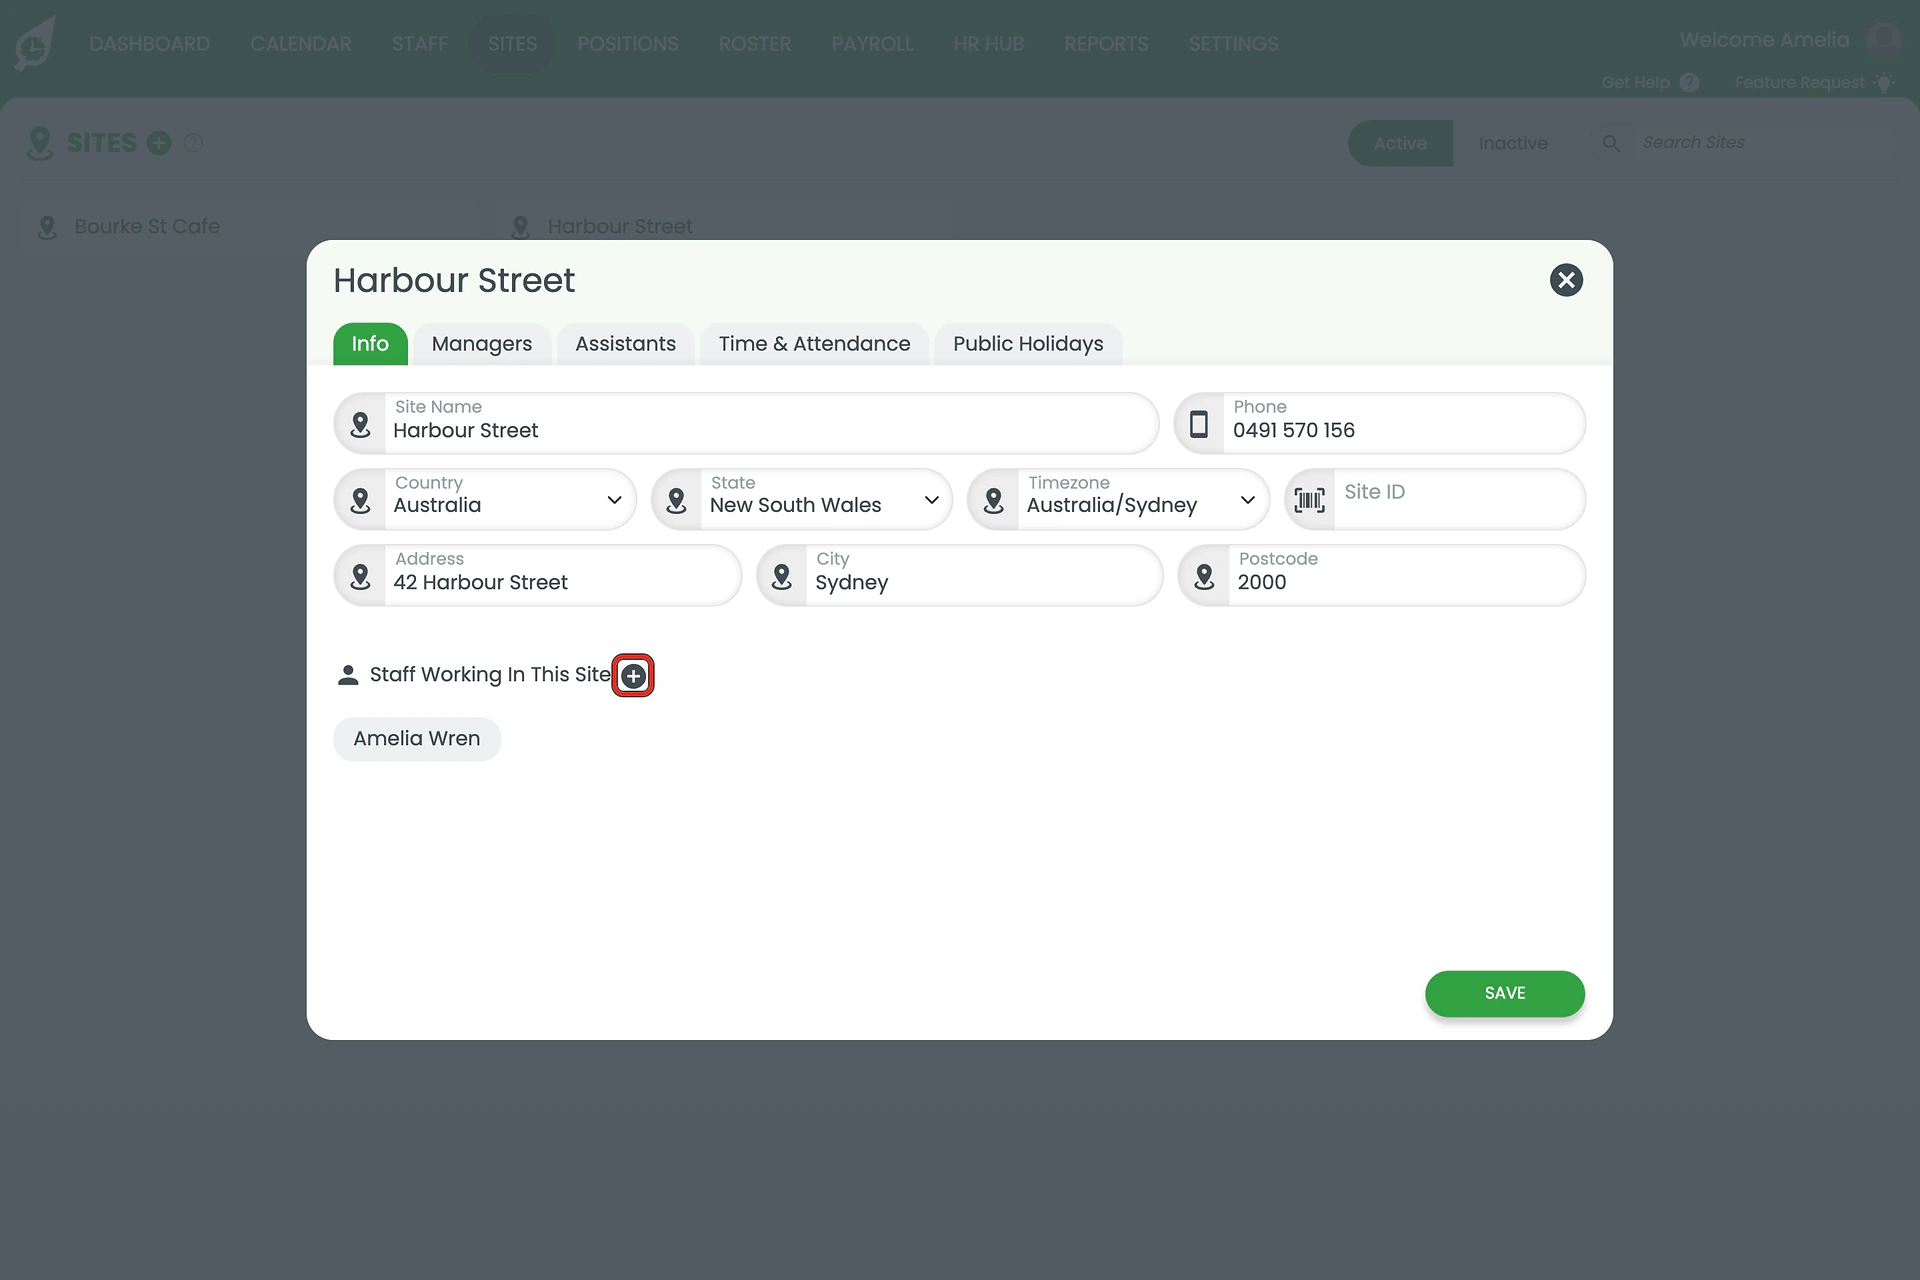
Task: Click the Search Sites box
Action: pos(1744,143)
